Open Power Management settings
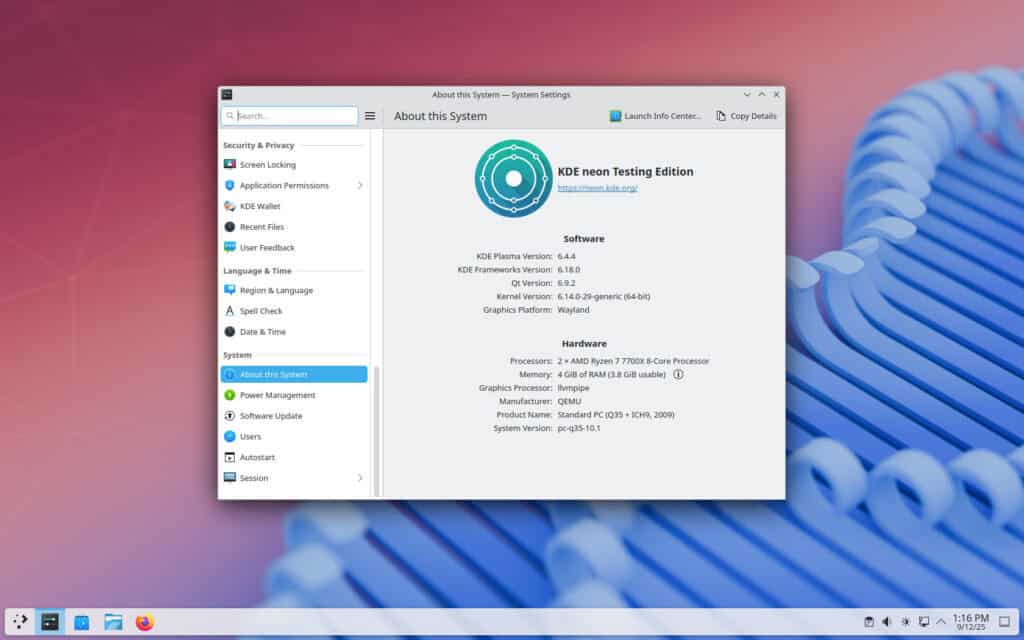Viewport: 1024px width, 640px height. (x=294, y=395)
